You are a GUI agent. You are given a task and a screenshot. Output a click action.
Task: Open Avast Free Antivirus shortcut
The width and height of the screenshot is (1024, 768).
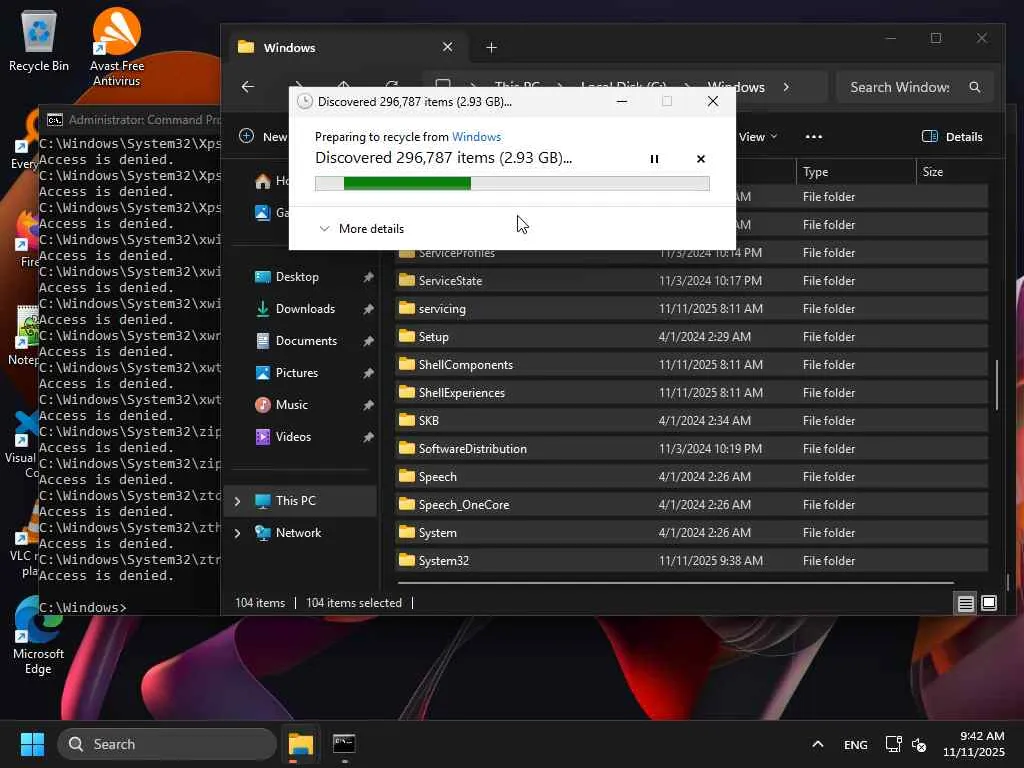click(116, 47)
